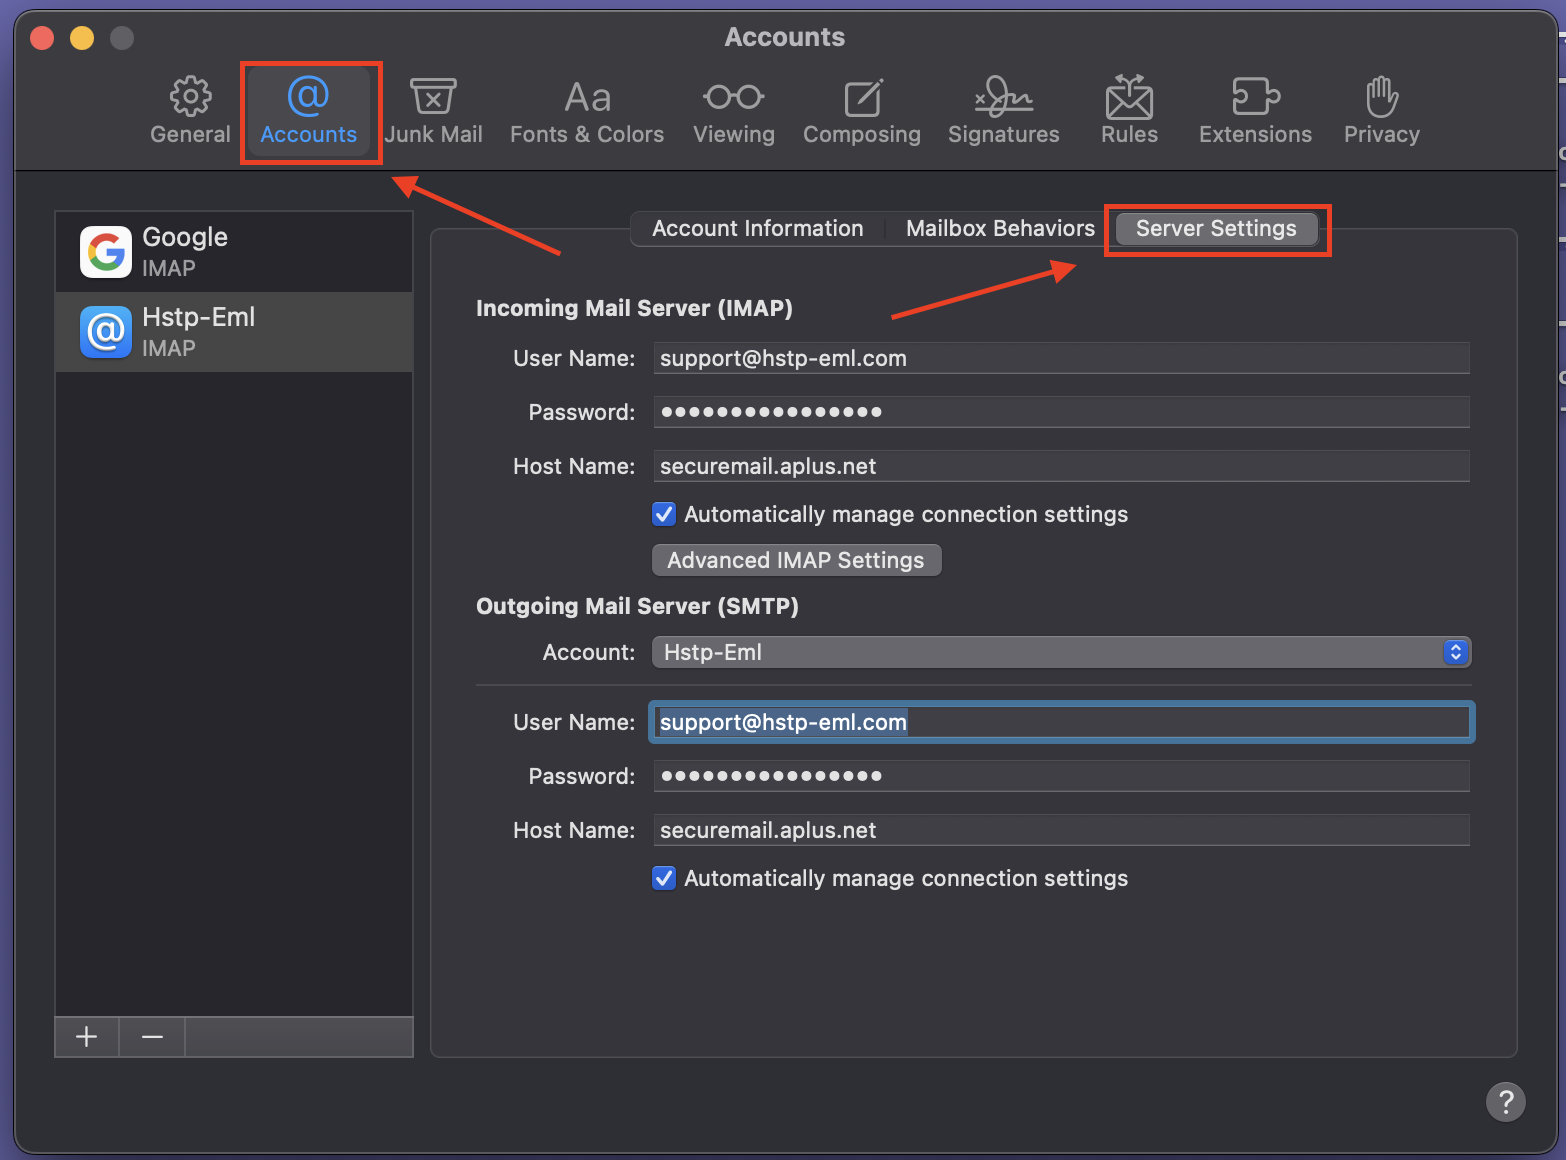The width and height of the screenshot is (1566, 1160).
Task: Add a new account with plus button
Action: [87, 1037]
